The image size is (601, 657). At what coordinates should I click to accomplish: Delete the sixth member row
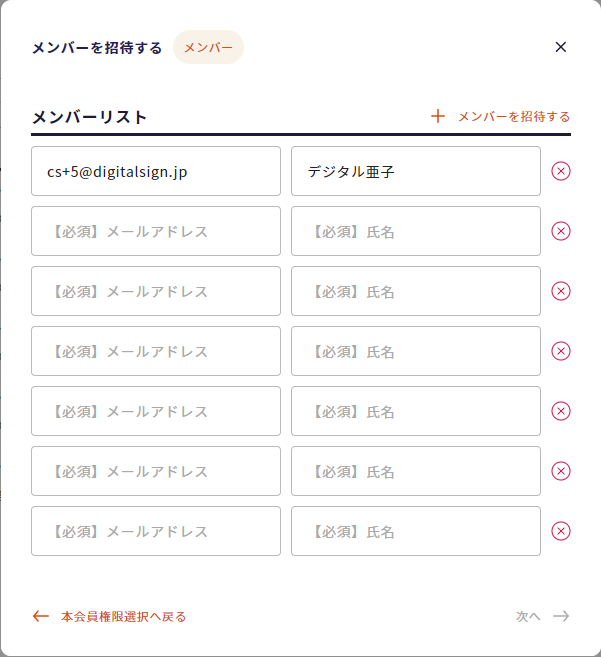(x=561, y=471)
